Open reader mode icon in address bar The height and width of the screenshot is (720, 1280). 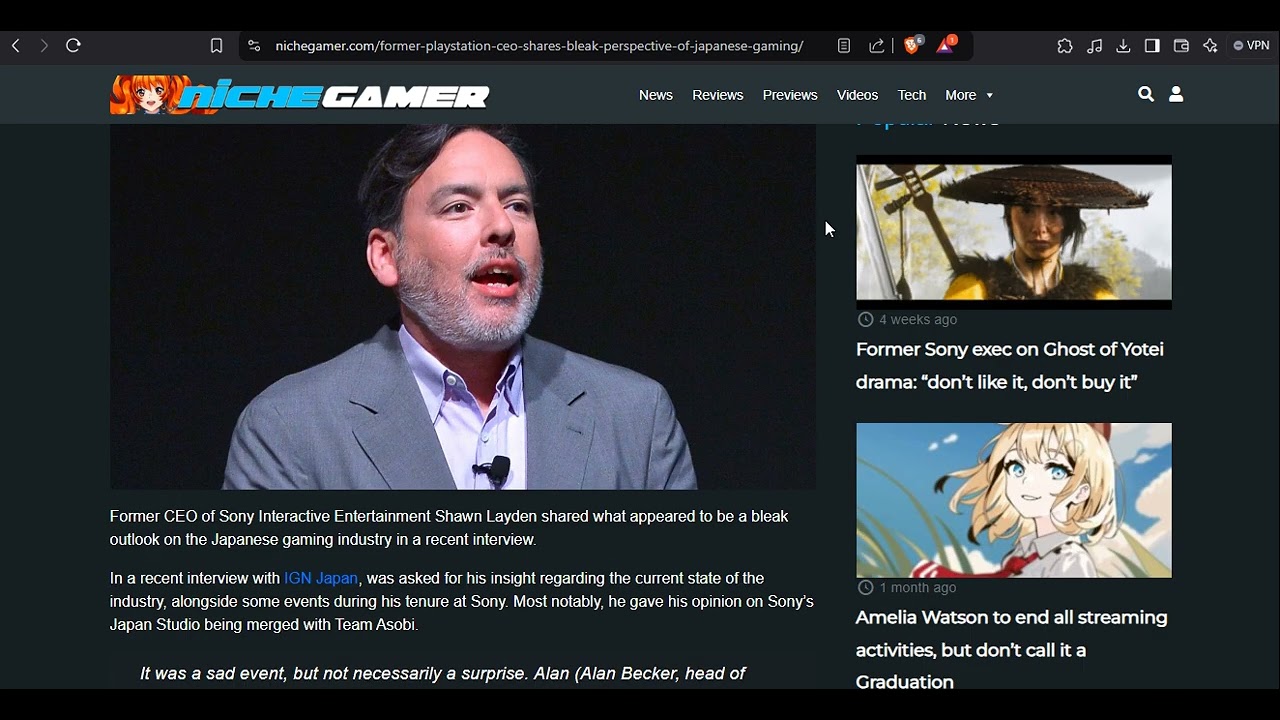(x=844, y=46)
